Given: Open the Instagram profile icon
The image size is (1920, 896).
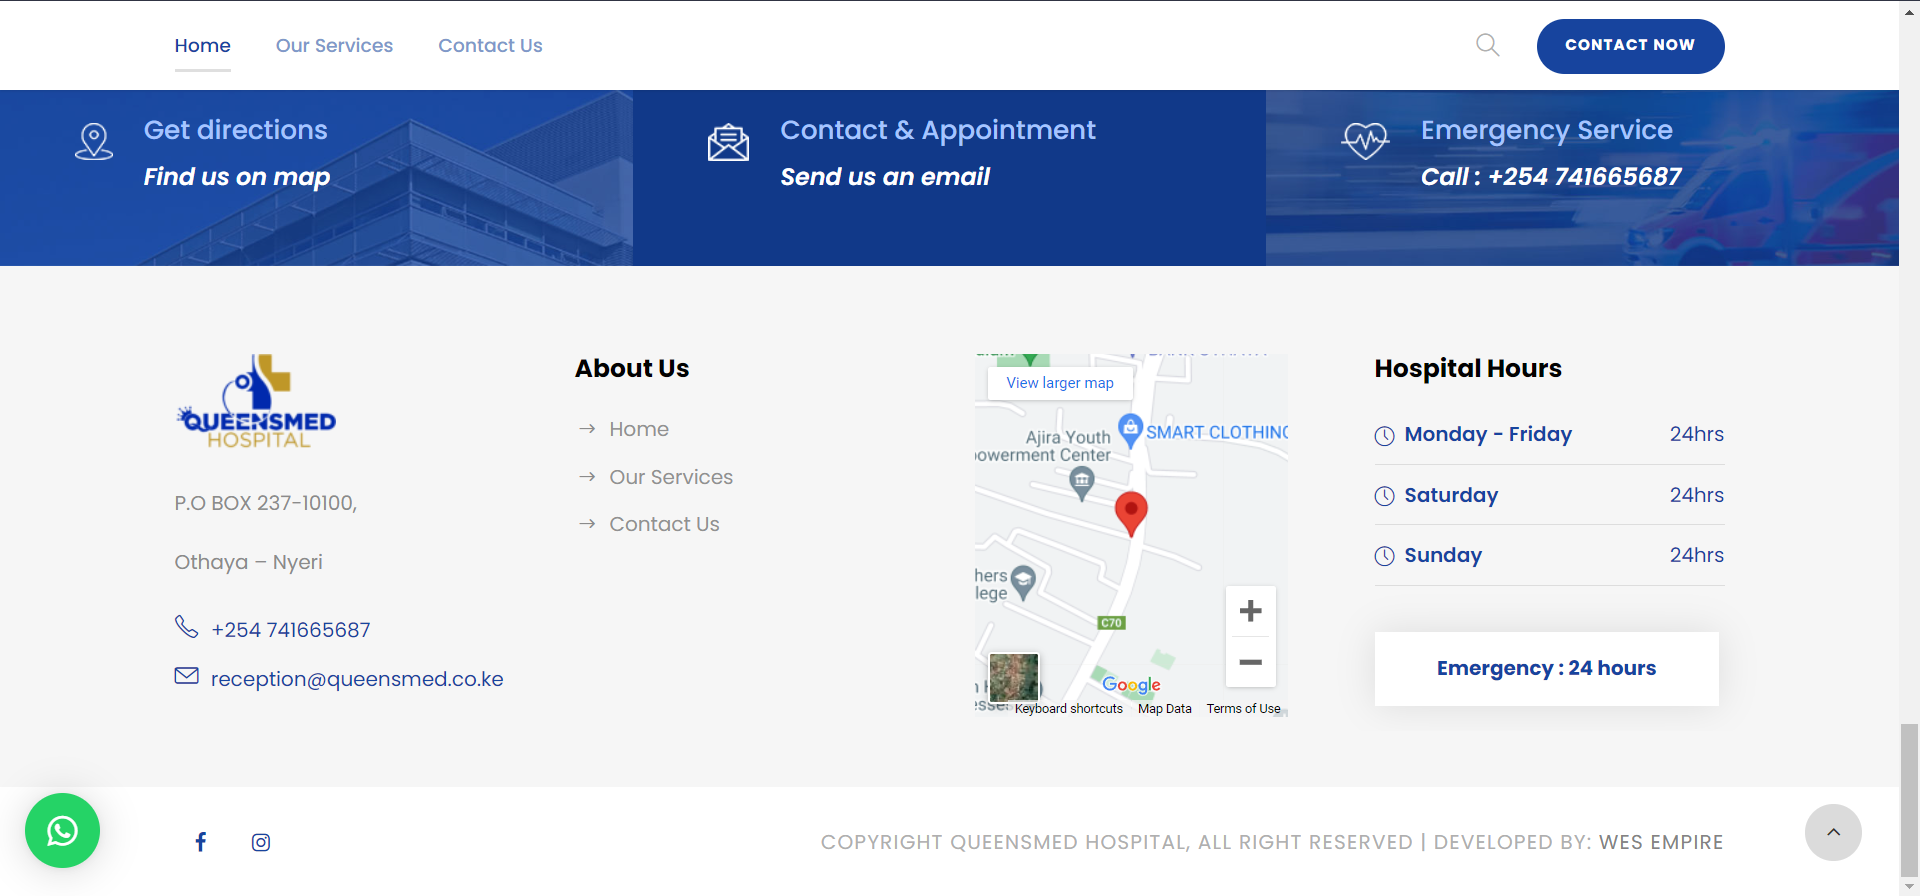Looking at the screenshot, I should point(261,842).
